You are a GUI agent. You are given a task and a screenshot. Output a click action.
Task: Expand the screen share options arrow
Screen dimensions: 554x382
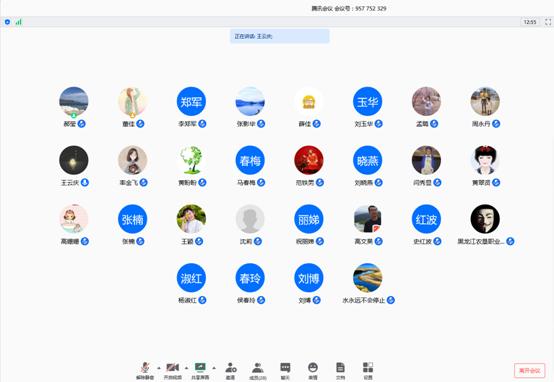pyautogui.click(x=214, y=368)
